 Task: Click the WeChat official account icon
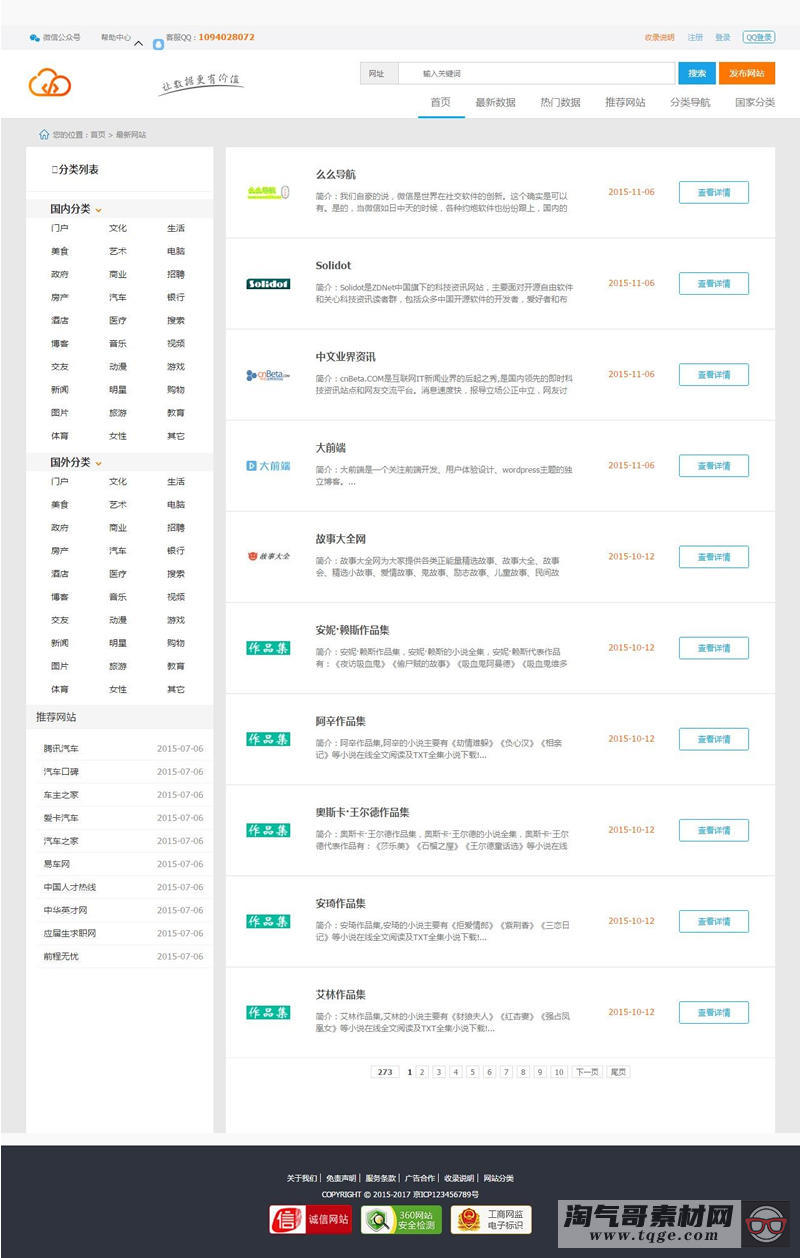point(35,38)
